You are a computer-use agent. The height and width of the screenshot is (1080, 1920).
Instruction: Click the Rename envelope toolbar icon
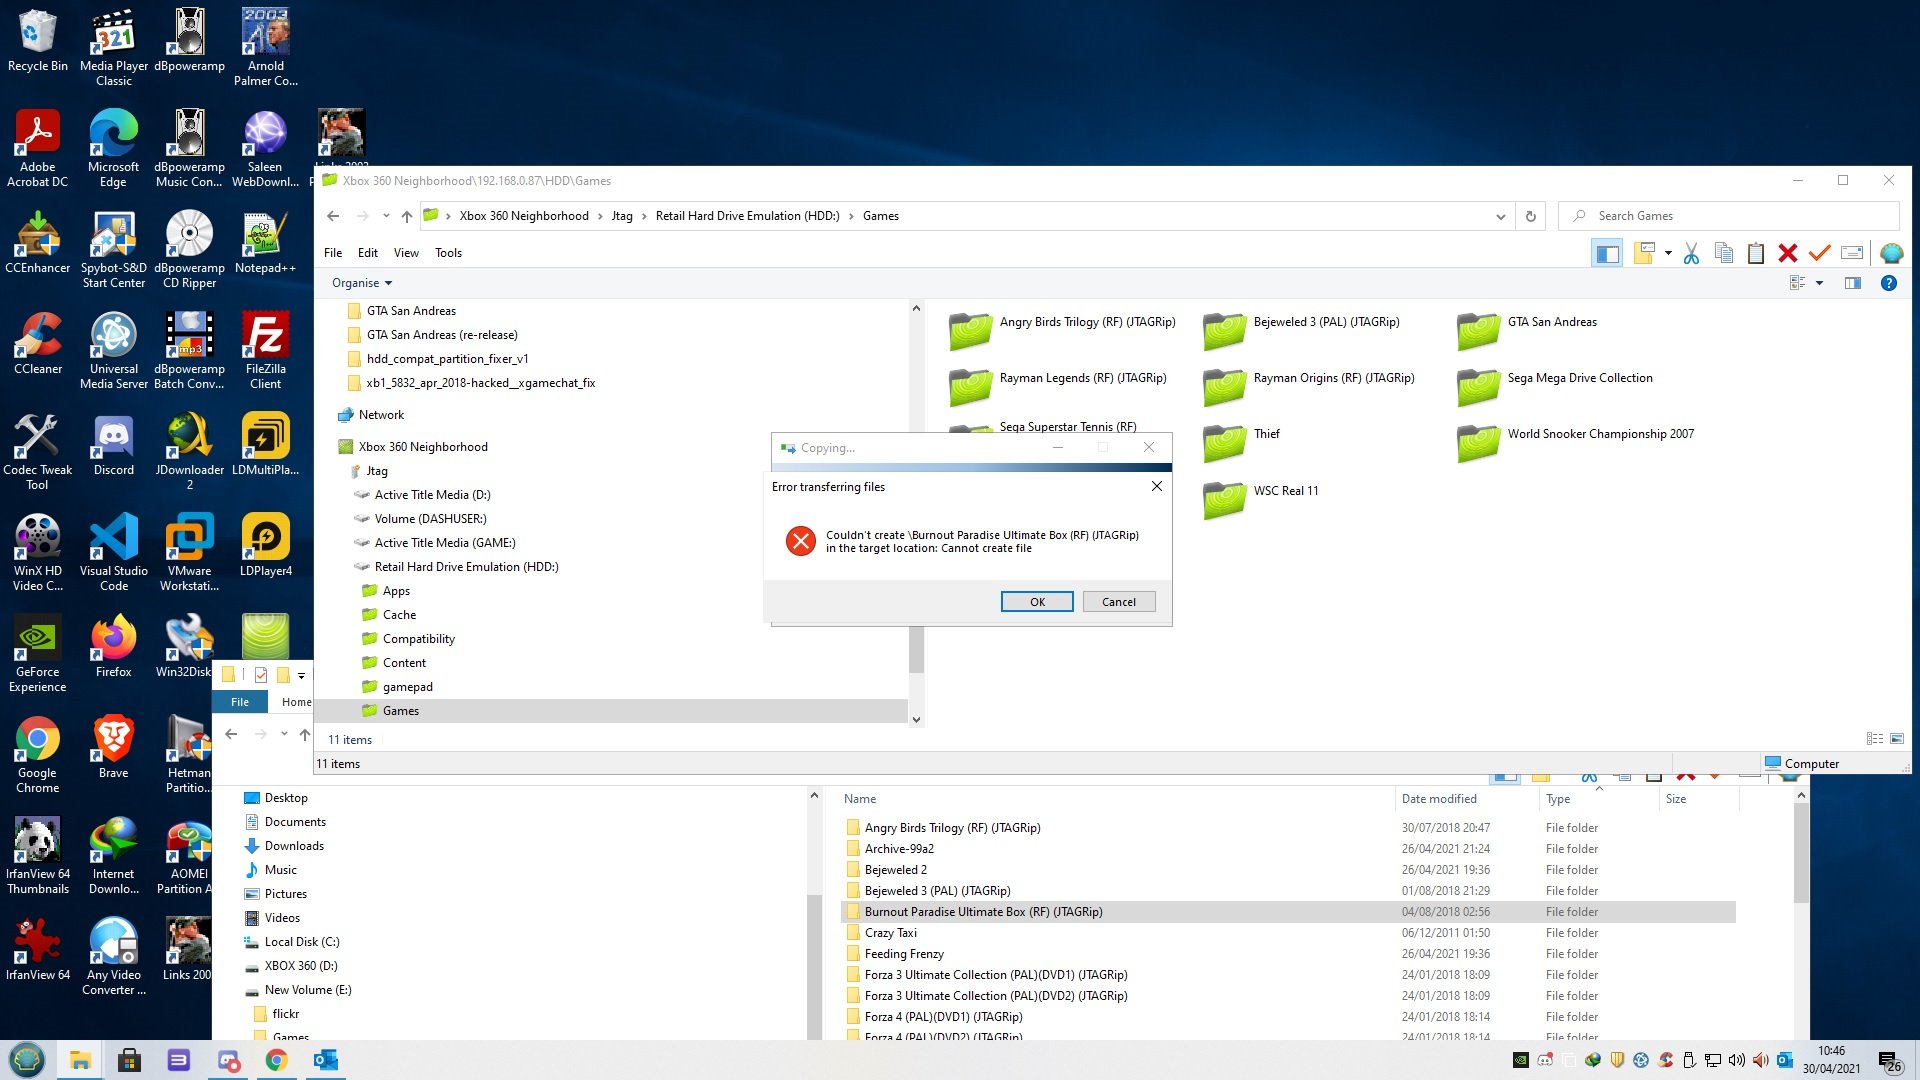coord(1852,254)
